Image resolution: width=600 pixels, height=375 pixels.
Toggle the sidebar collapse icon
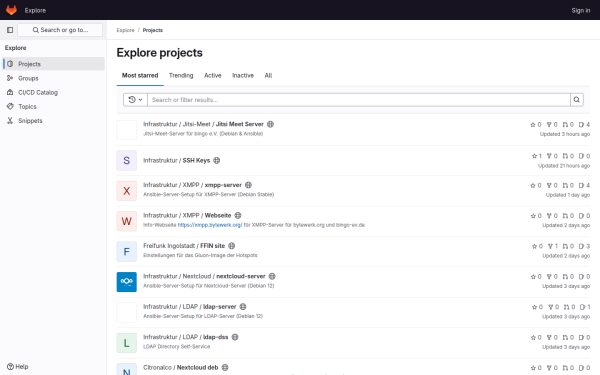10,30
